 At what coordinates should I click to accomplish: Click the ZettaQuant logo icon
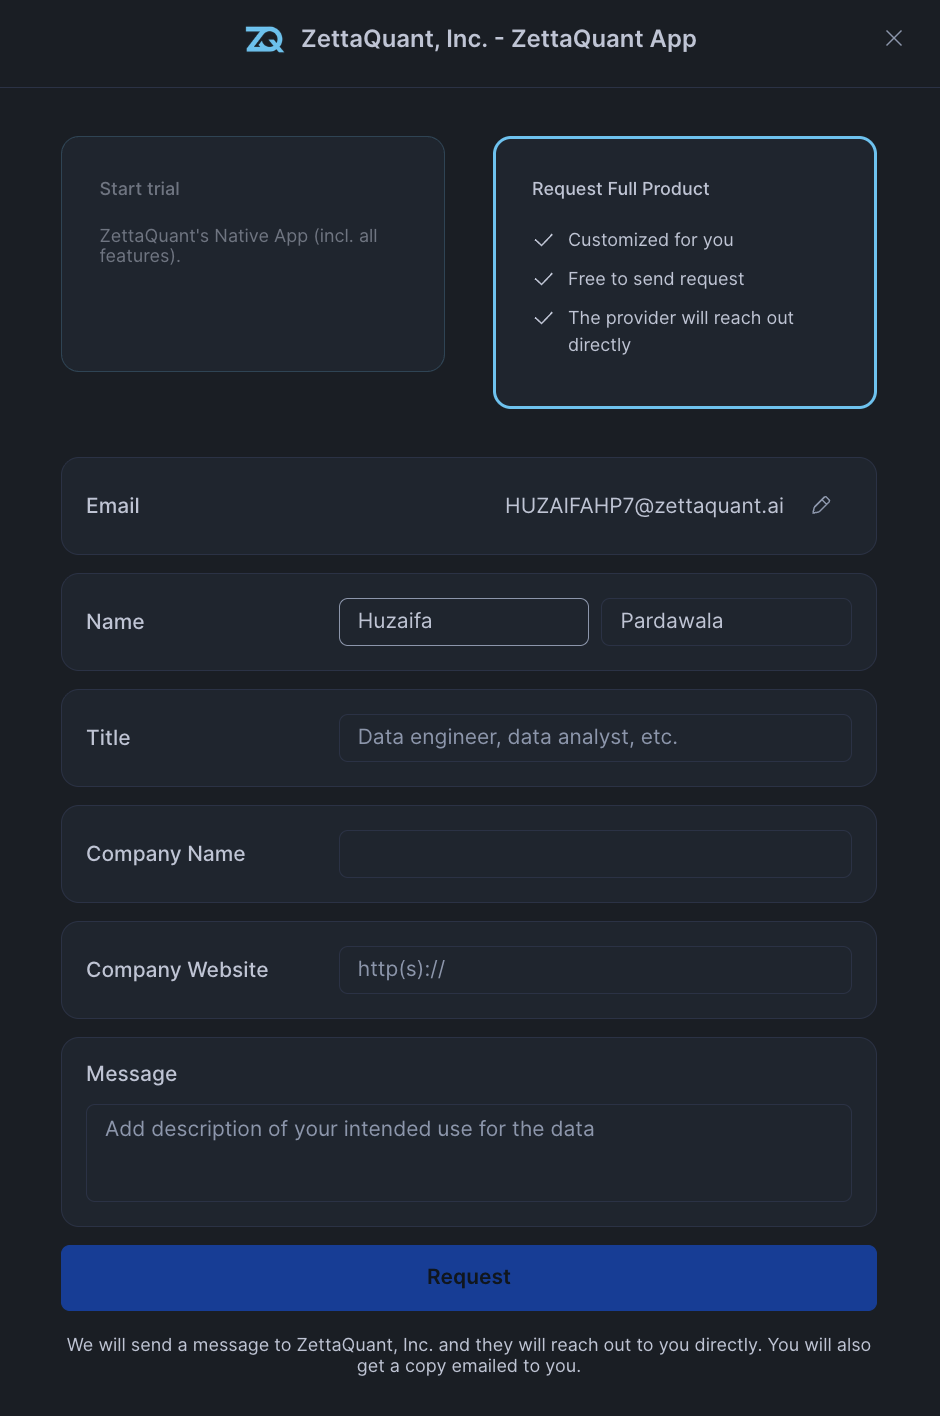264,39
